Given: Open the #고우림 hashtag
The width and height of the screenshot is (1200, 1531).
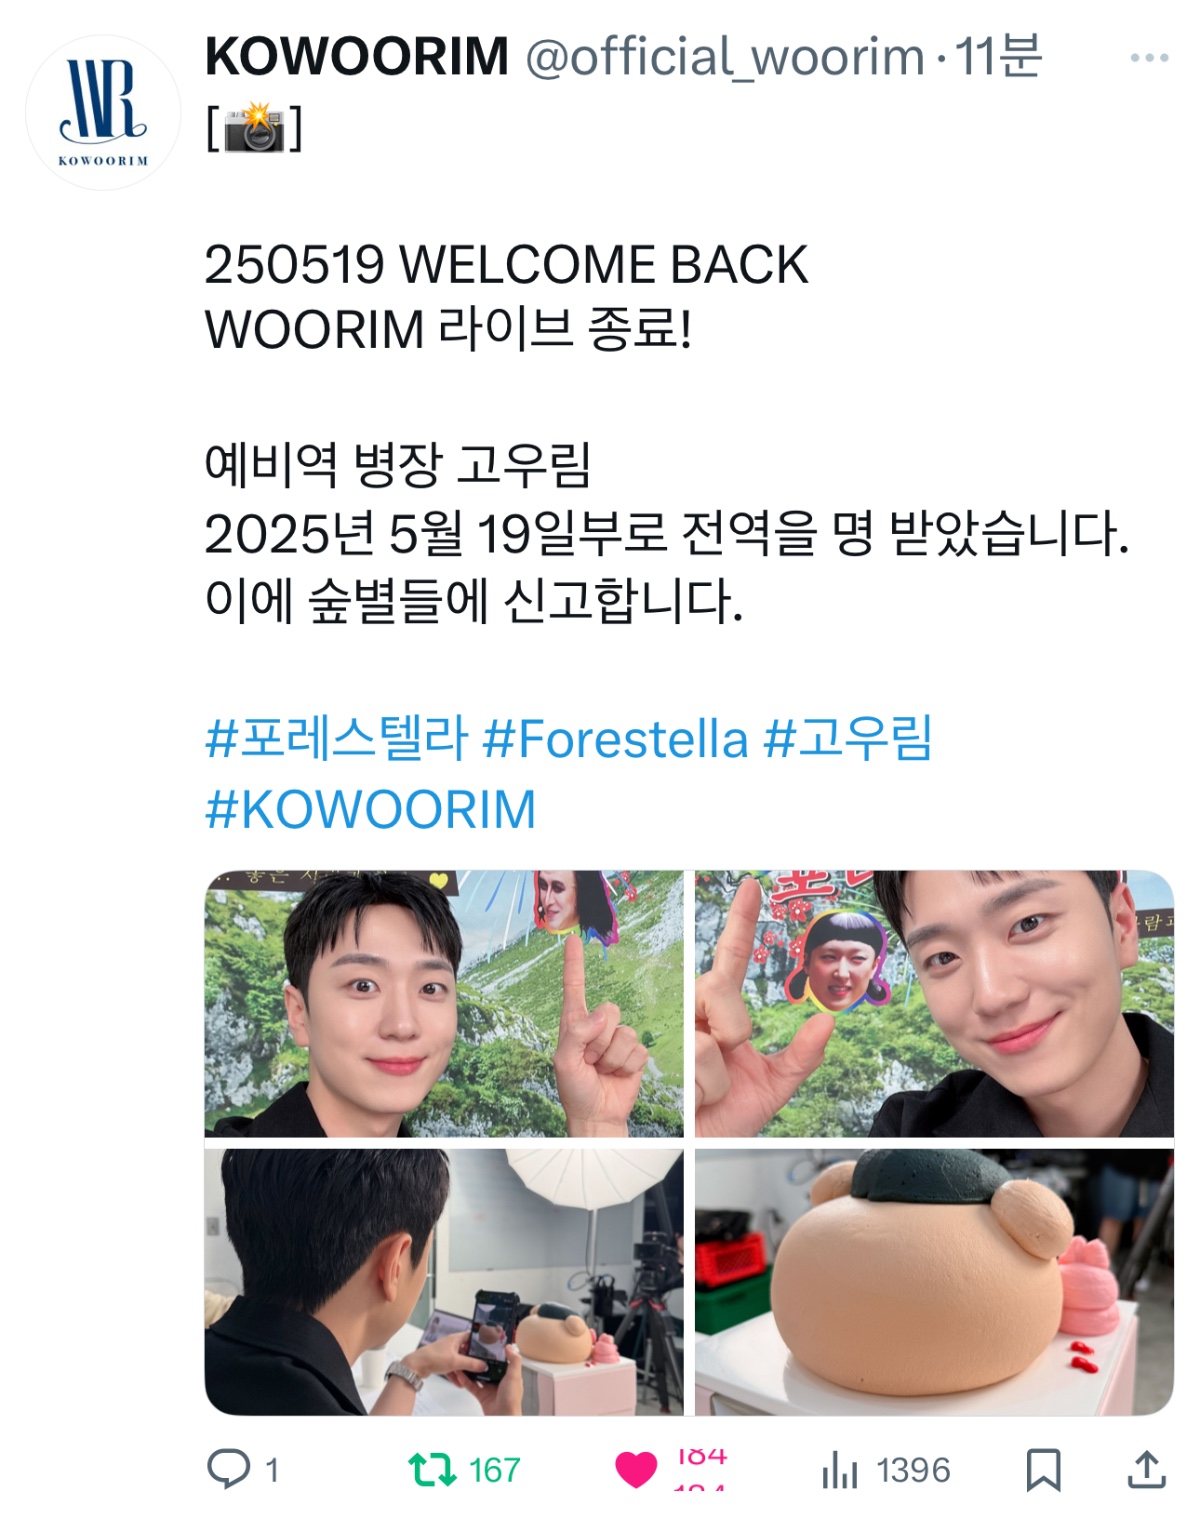Looking at the screenshot, I should (848, 739).
